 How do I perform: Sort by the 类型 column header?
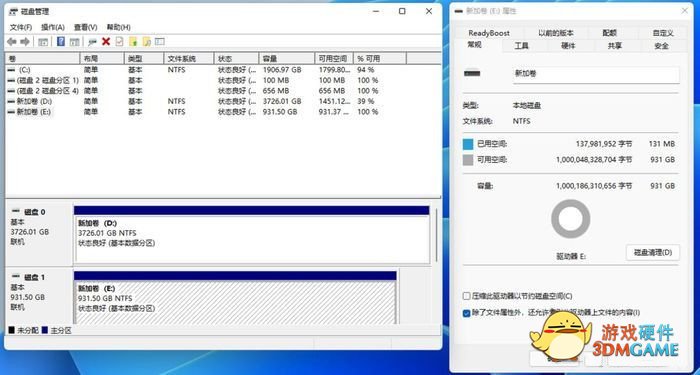coord(144,58)
